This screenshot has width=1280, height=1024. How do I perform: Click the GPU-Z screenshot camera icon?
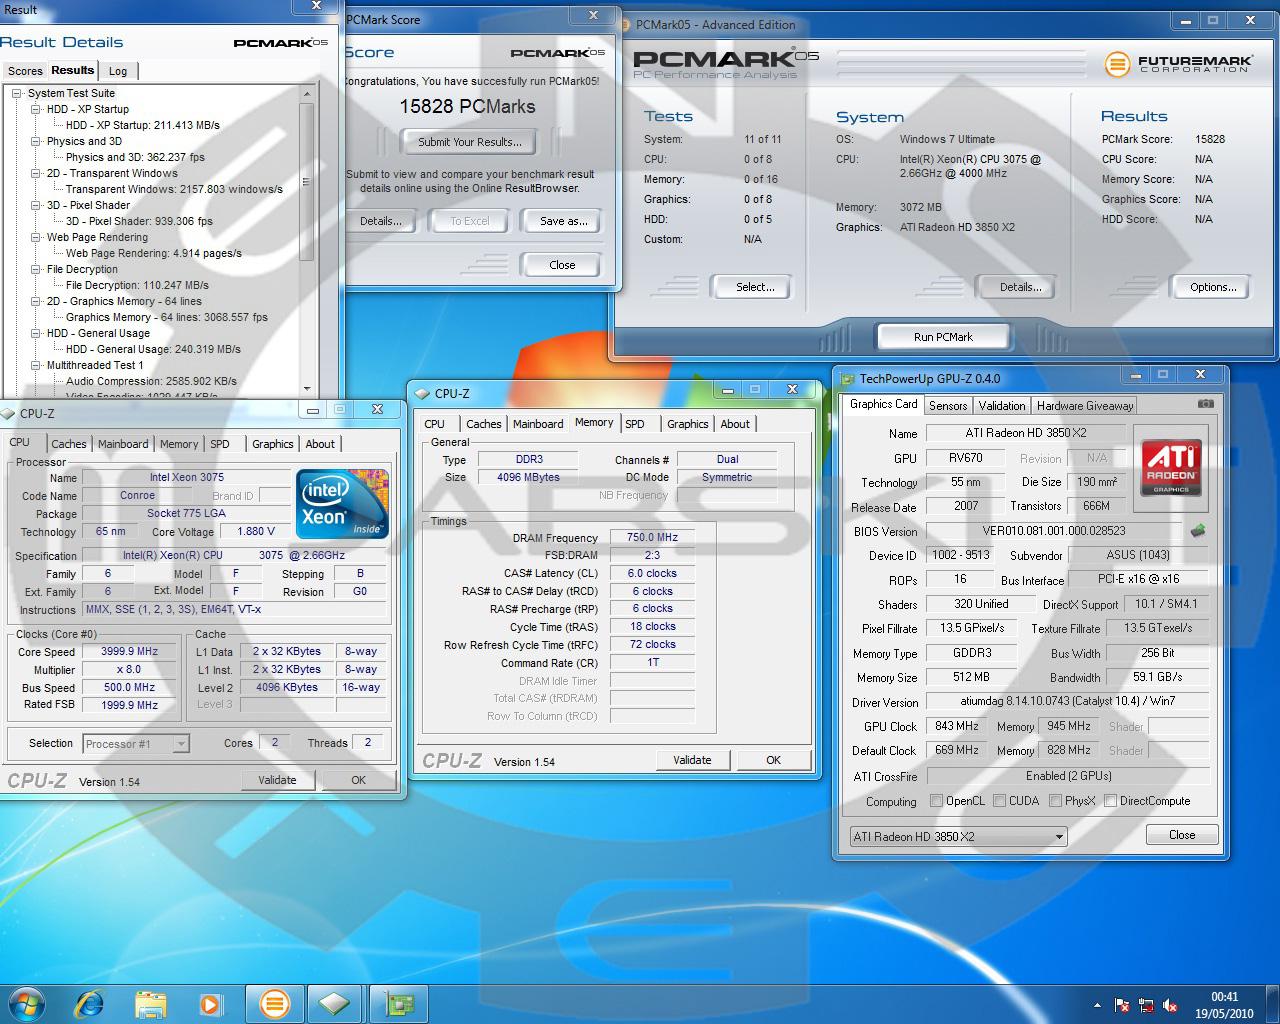click(1206, 404)
